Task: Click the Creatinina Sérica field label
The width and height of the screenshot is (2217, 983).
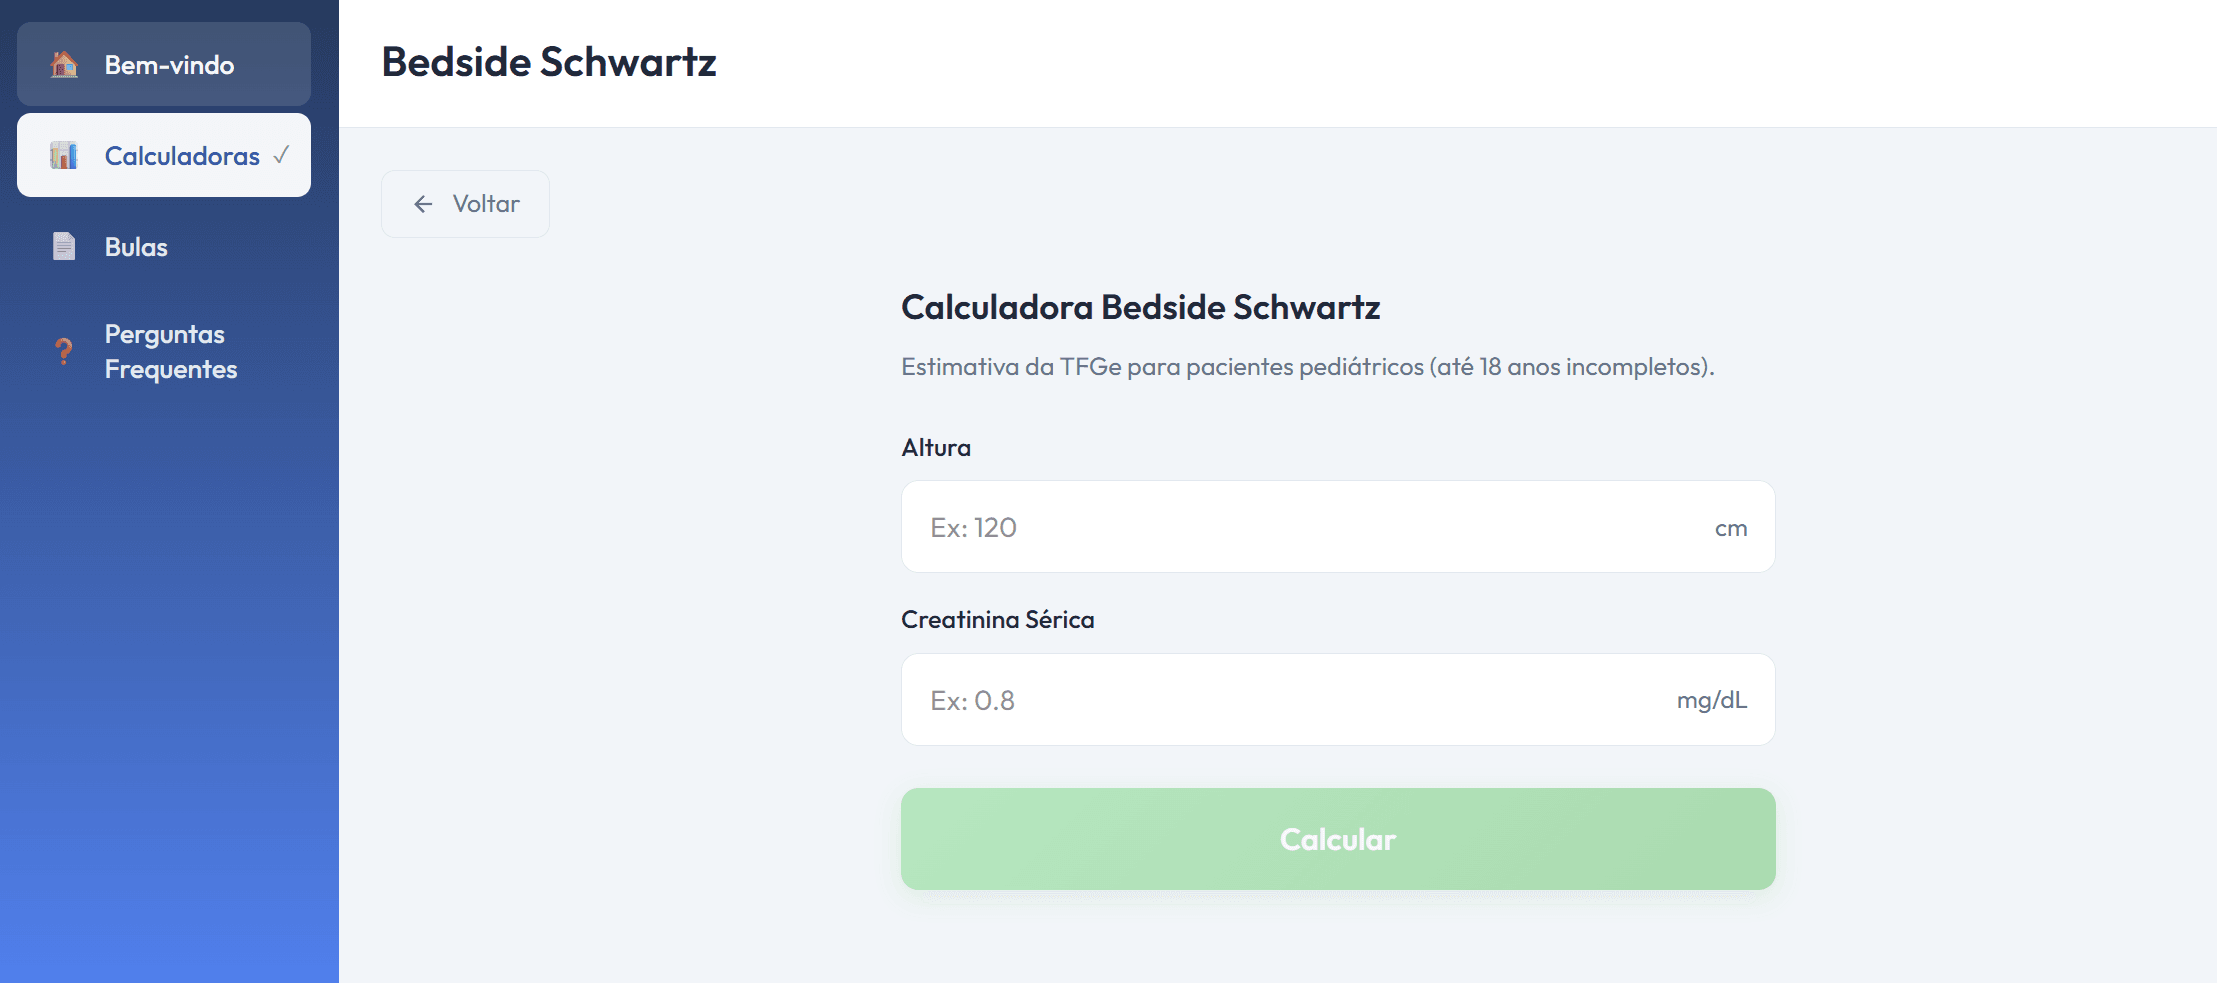Action: tap(997, 620)
